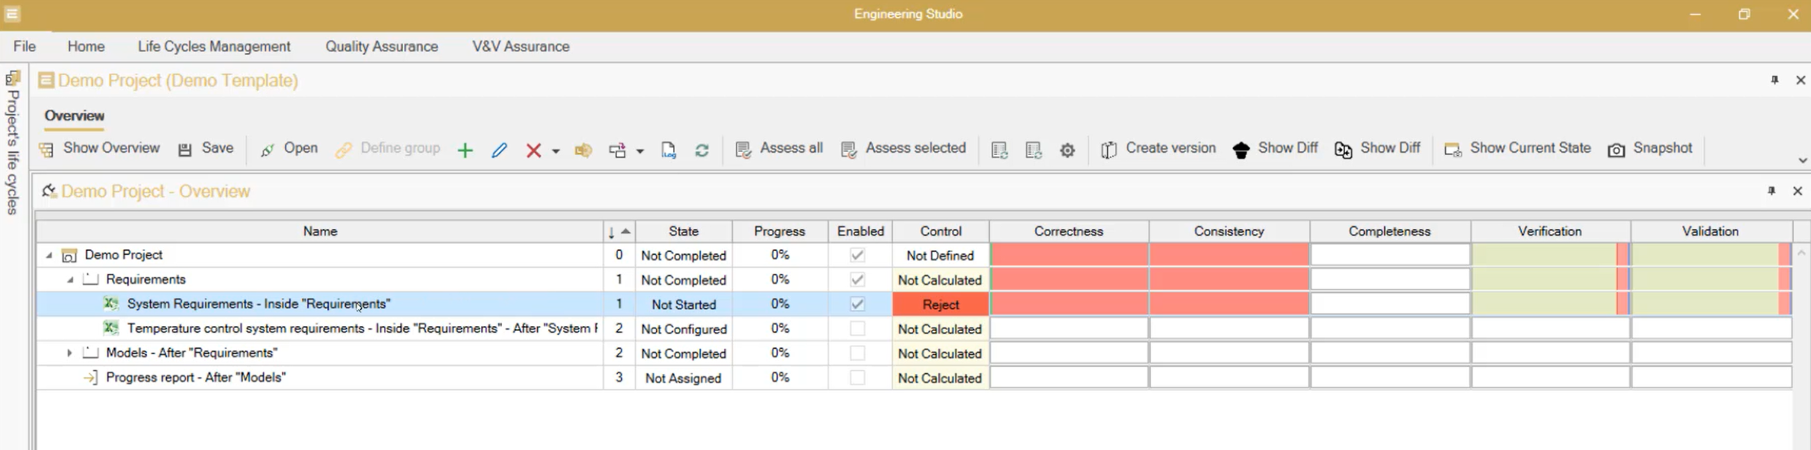This screenshot has height=450, width=1811.
Task: Collapse the Requirements tree node
Action: 70,280
